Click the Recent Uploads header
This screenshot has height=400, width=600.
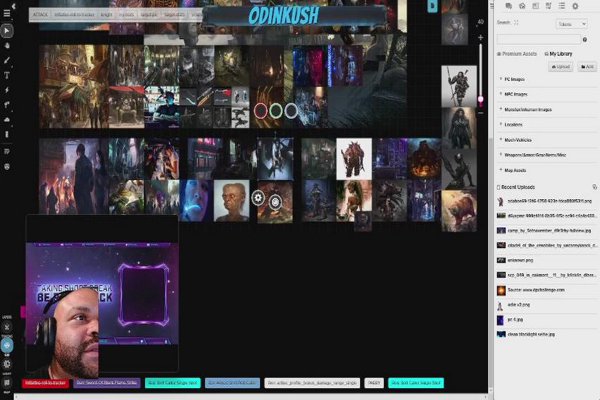[518, 187]
